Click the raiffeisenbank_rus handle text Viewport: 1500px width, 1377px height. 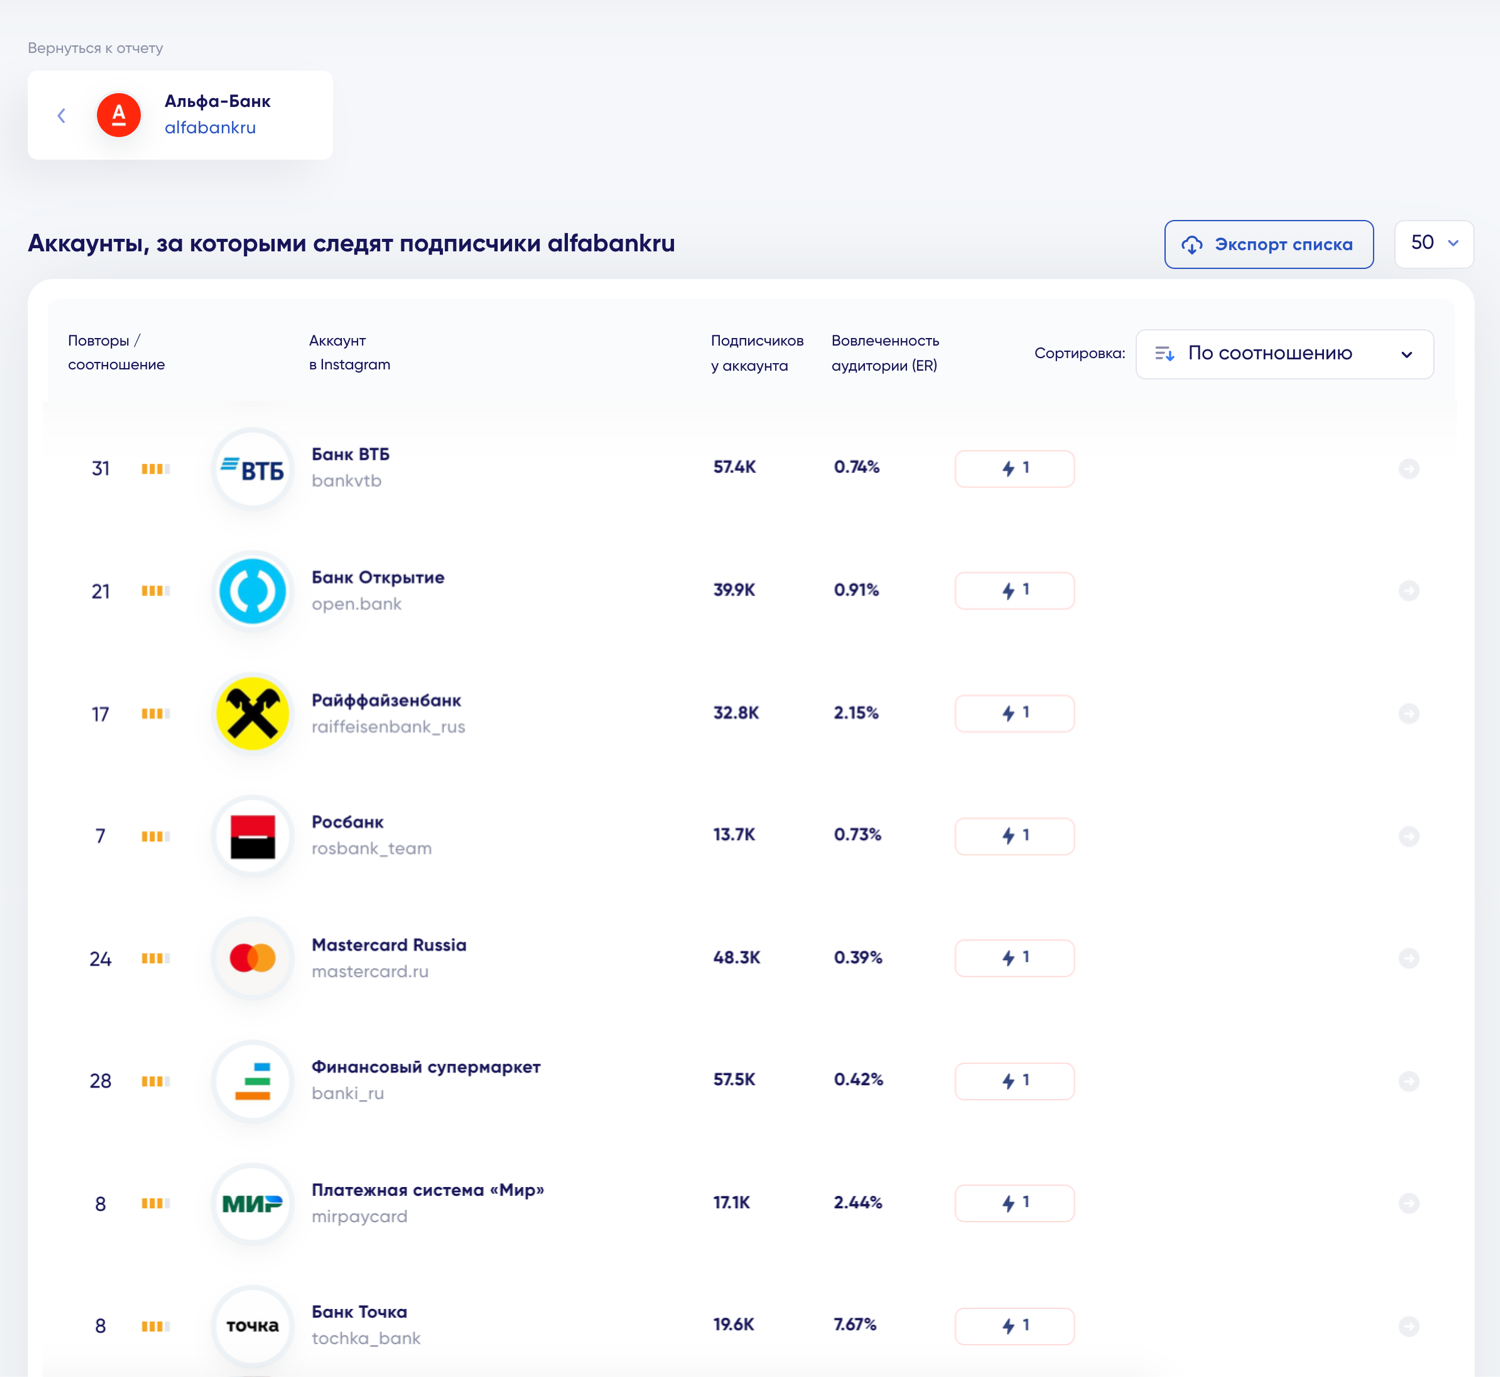[388, 727]
